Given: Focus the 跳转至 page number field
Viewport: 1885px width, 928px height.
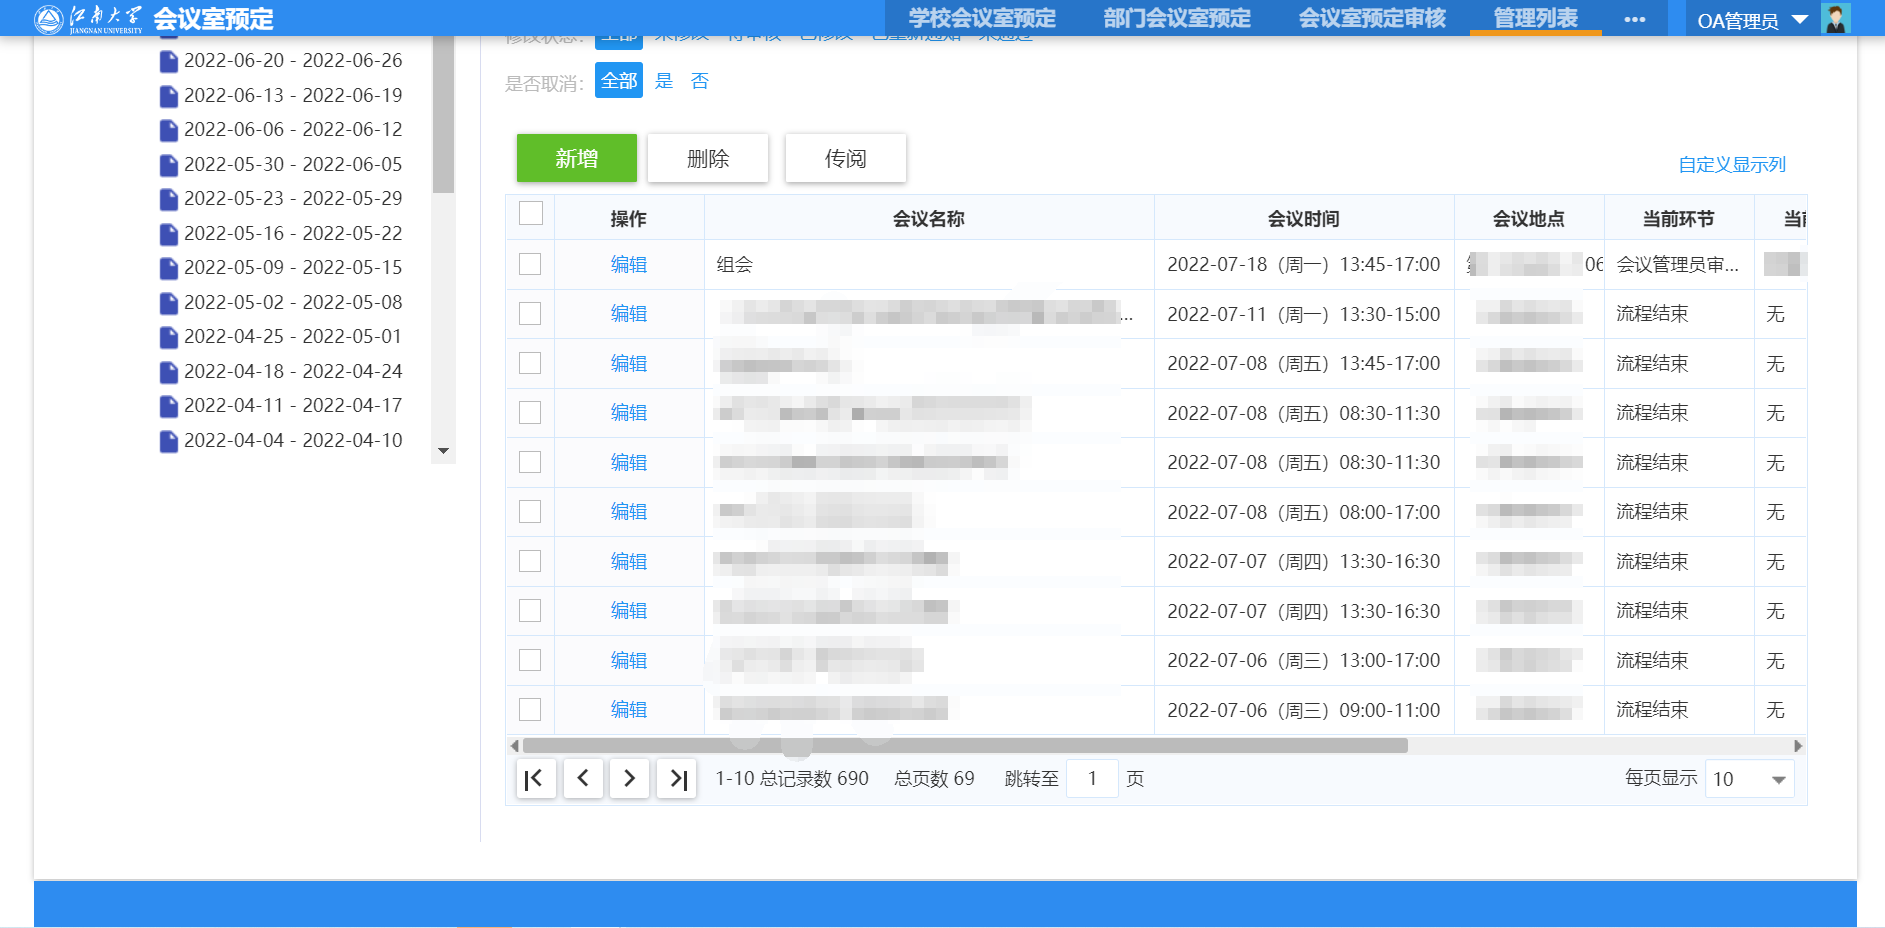Looking at the screenshot, I should point(1092,779).
